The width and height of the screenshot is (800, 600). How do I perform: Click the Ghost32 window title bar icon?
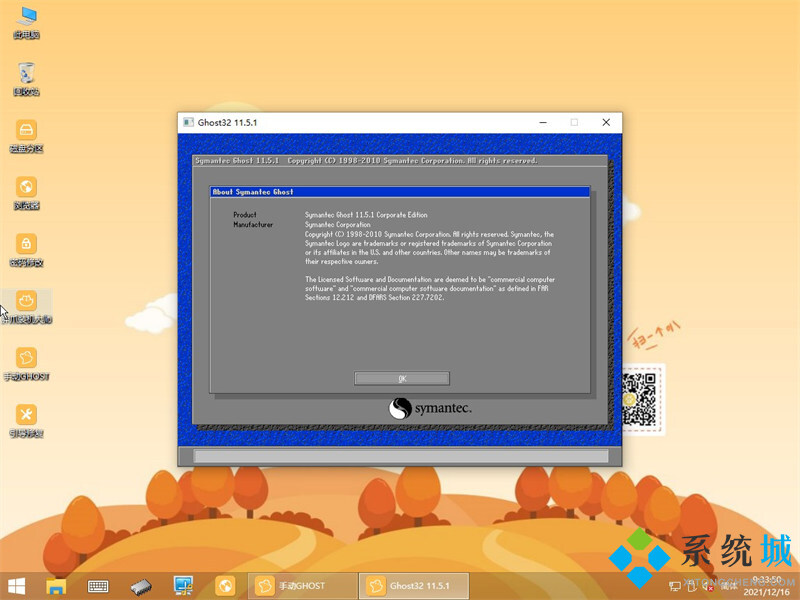point(188,122)
